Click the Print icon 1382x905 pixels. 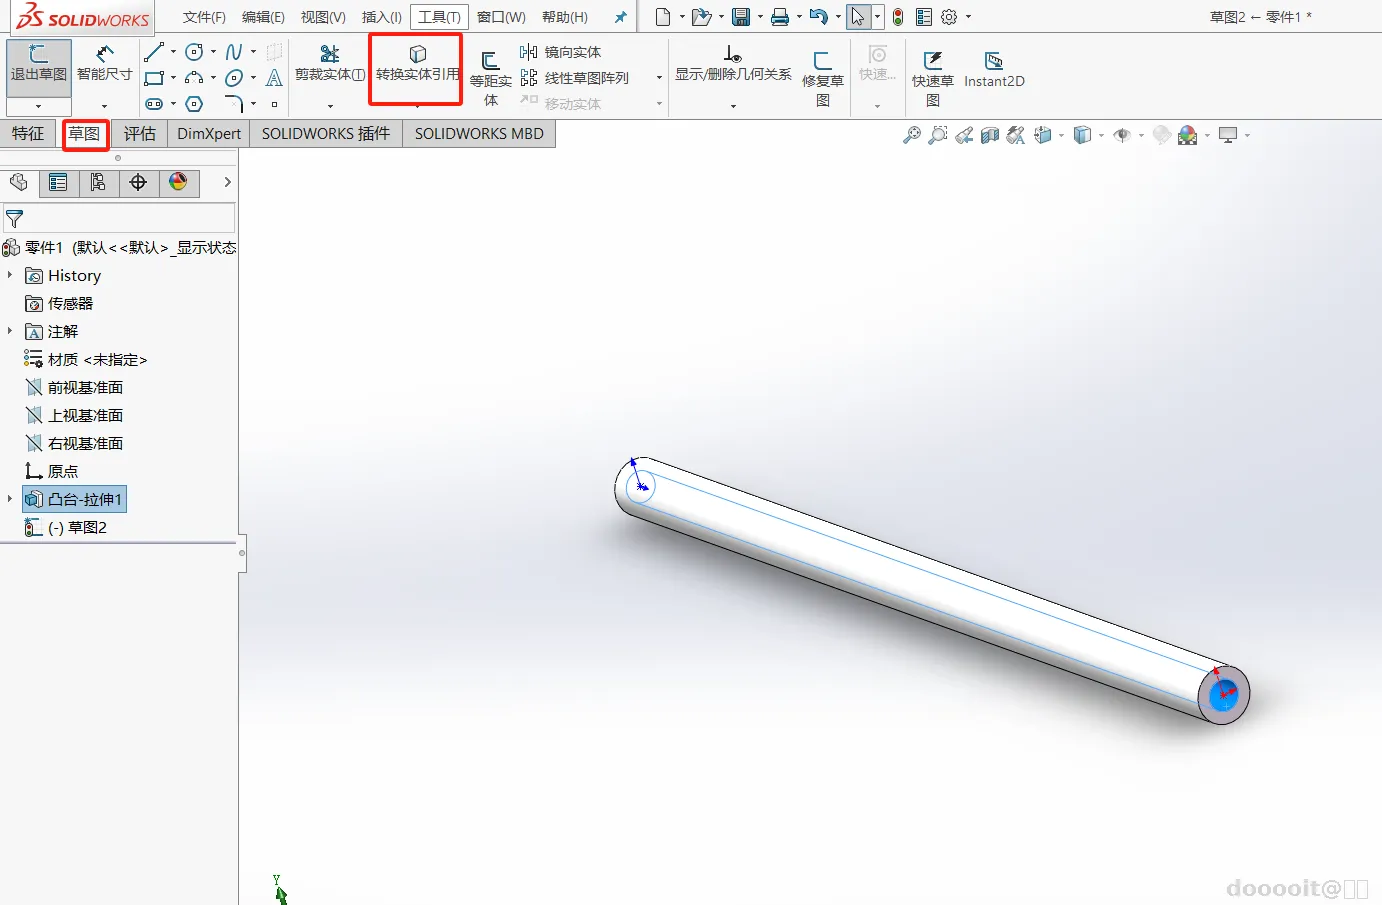[780, 17]
